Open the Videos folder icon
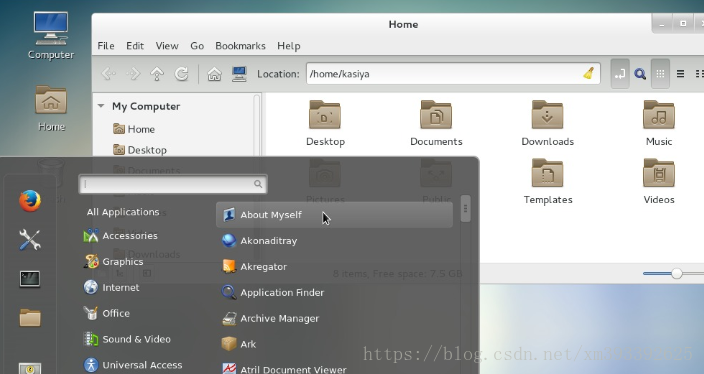This screenshot has height=374, width=704. click(659, 181)
